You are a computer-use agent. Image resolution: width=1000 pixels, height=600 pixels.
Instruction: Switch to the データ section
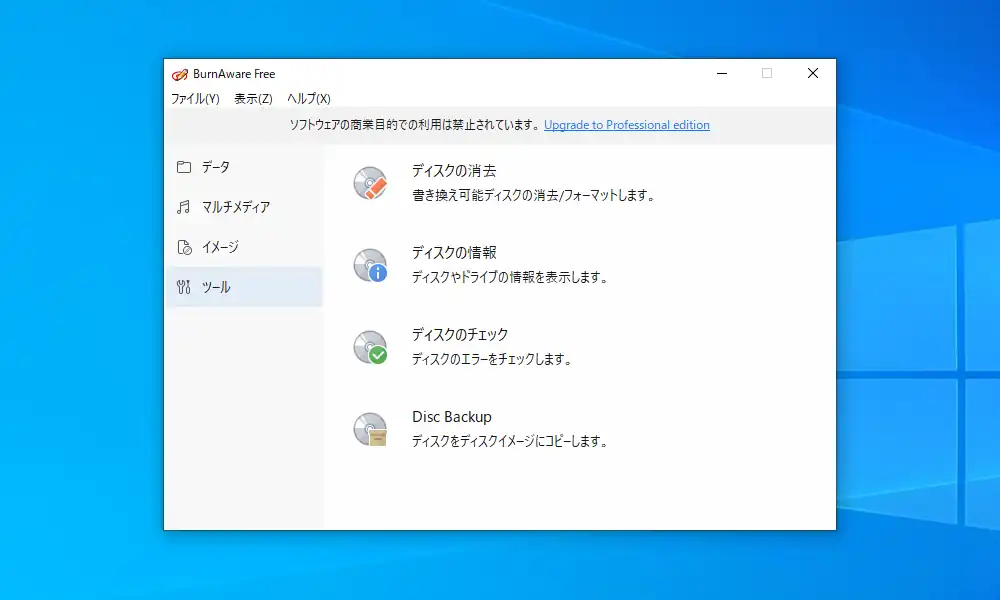pos(216,167)
